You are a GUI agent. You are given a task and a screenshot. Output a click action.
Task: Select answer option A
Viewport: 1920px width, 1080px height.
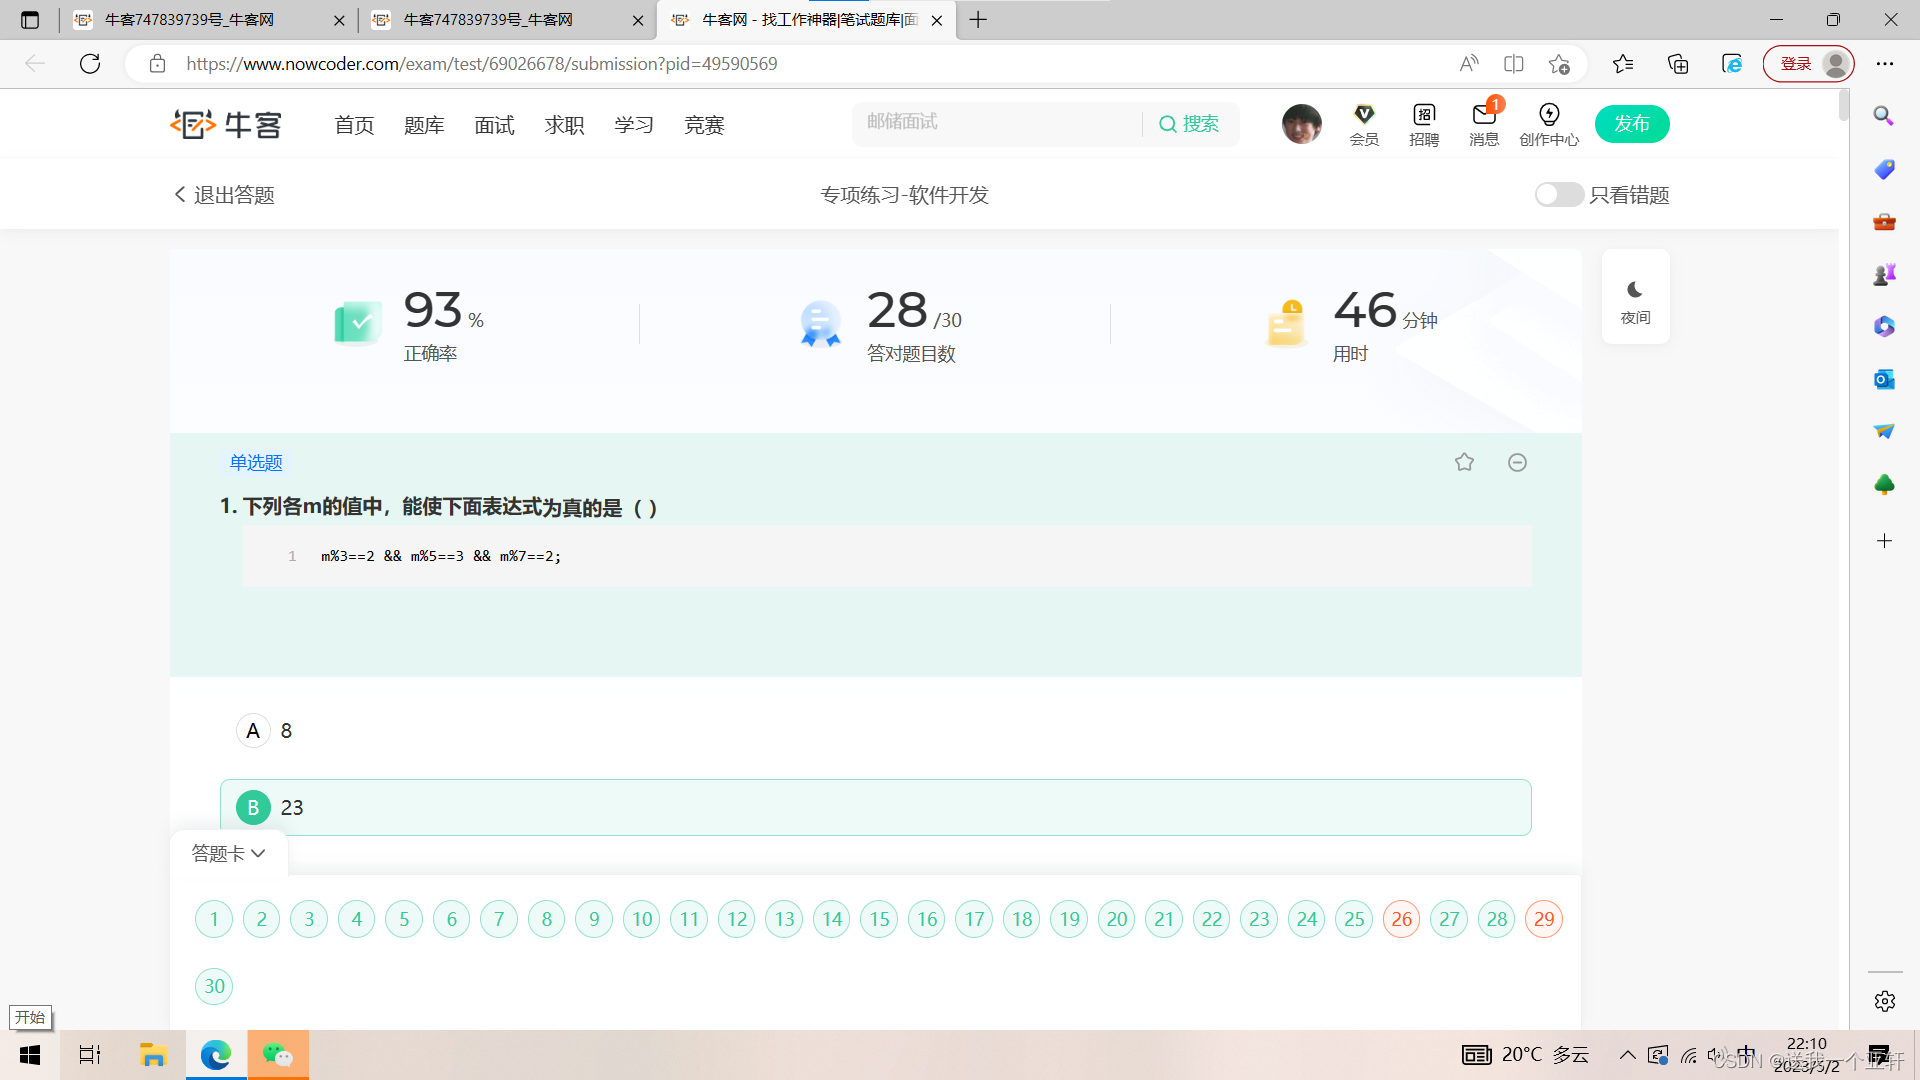[253, 730]
